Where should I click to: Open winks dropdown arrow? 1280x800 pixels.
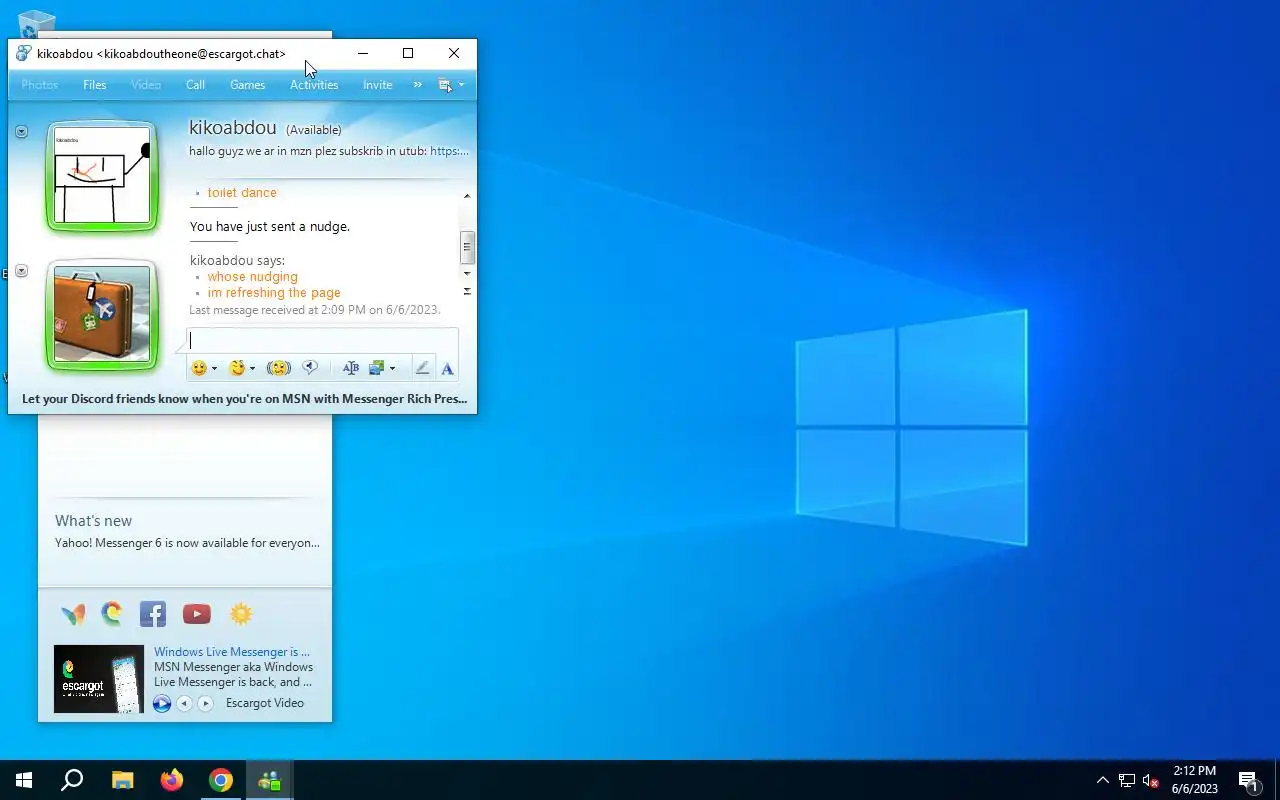click(252, 369)
